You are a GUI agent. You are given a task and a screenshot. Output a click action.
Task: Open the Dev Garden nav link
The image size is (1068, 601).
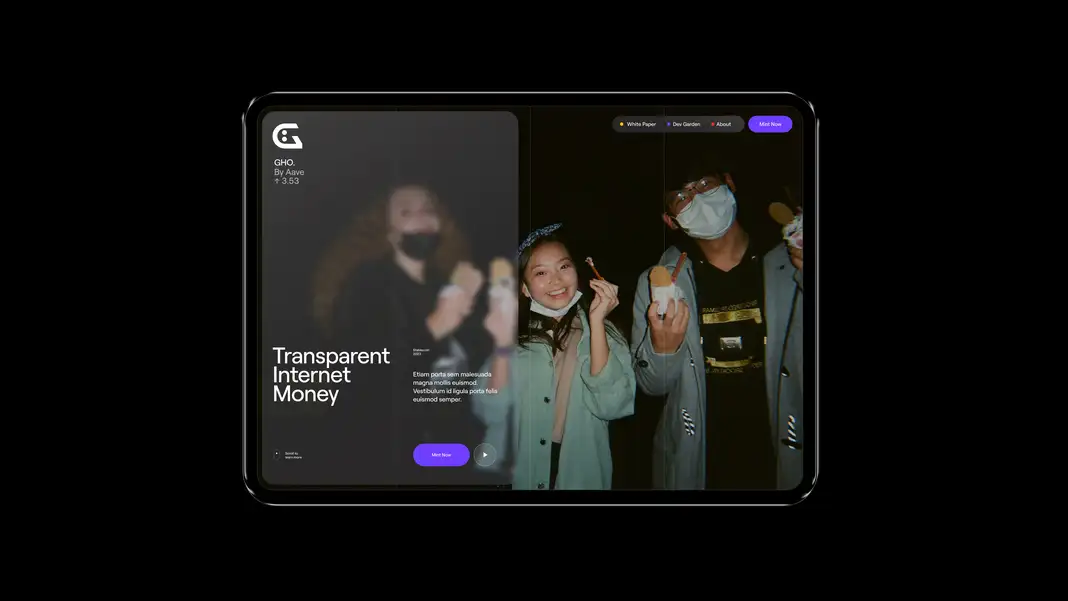684,124
